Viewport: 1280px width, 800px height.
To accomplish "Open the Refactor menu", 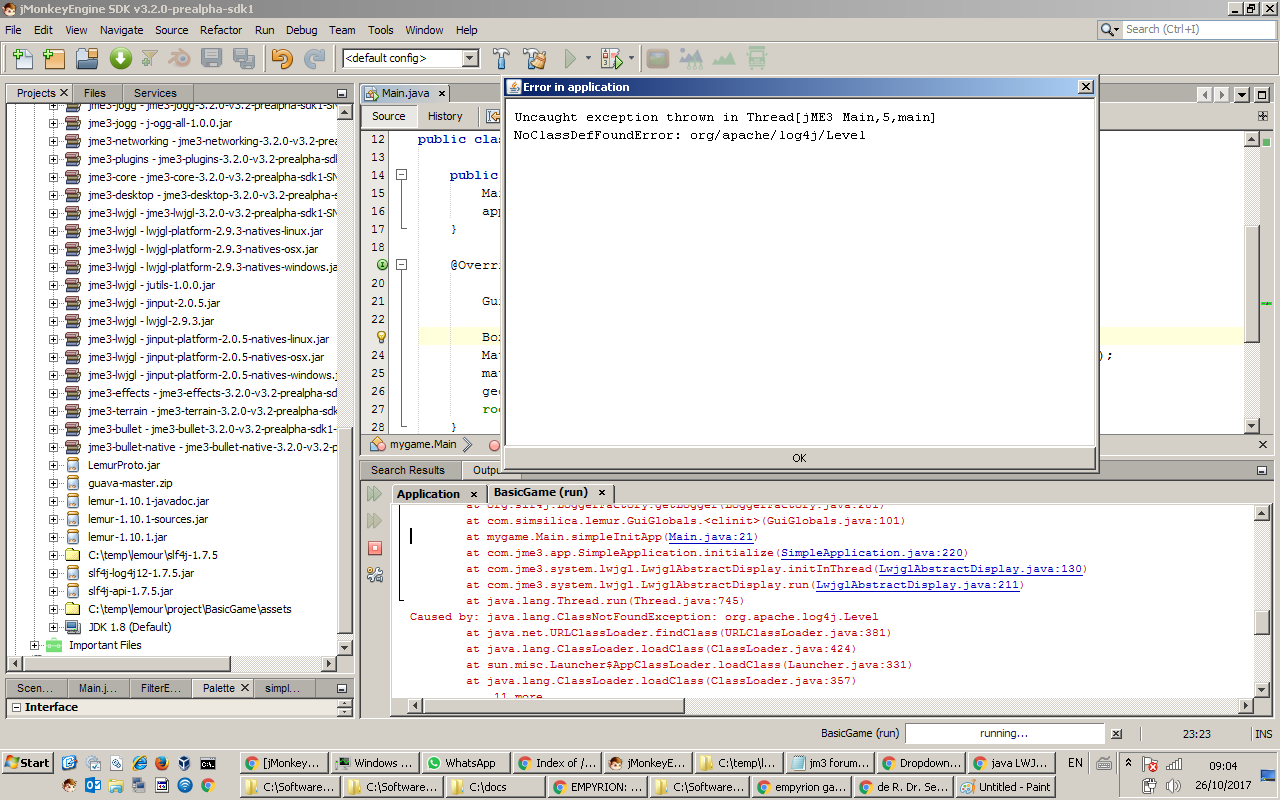I will coord(221,30).
